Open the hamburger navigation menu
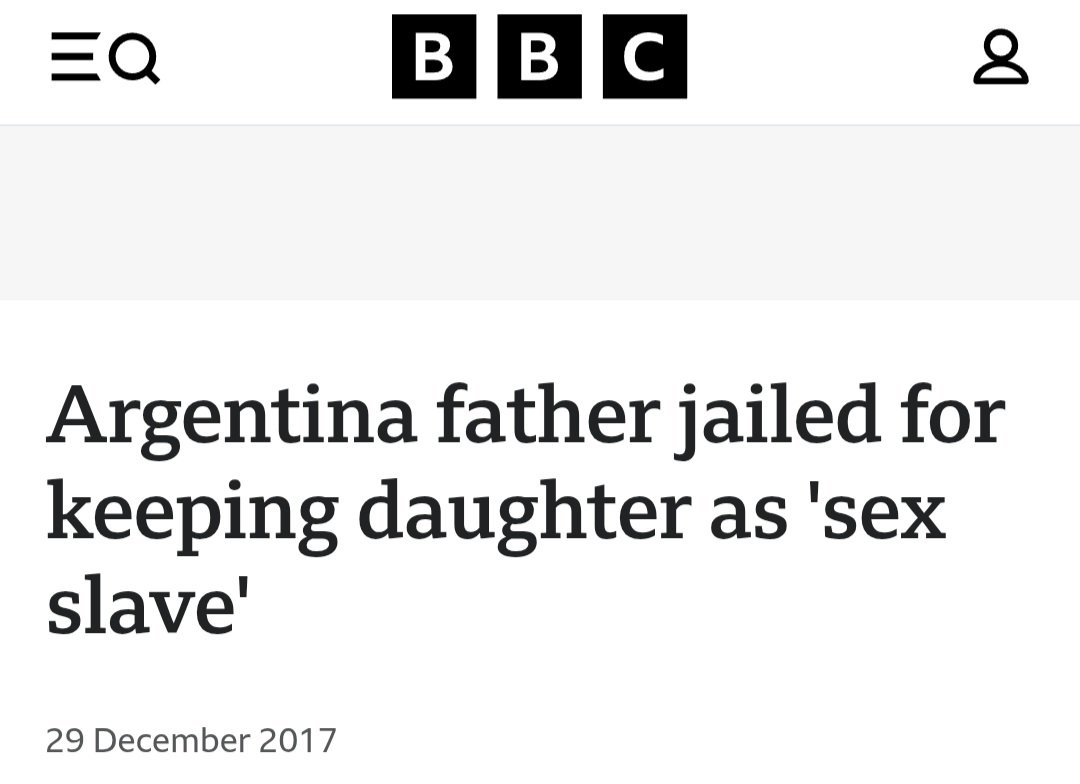The width and height of the screenshot is (1080, 784). (75, 56)
